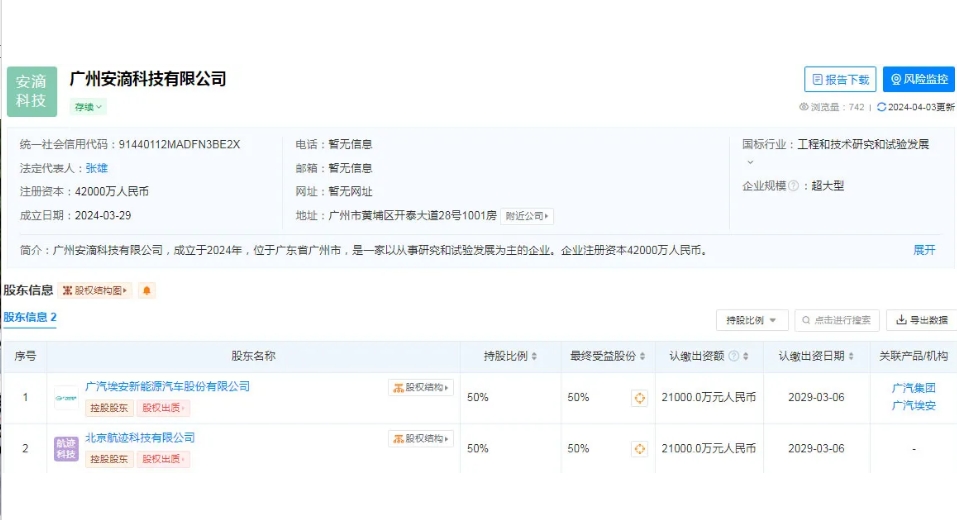957x520 pixels.
Task: Open 股权结构 for 广汽埃安 row
Action: pos(421,388)
